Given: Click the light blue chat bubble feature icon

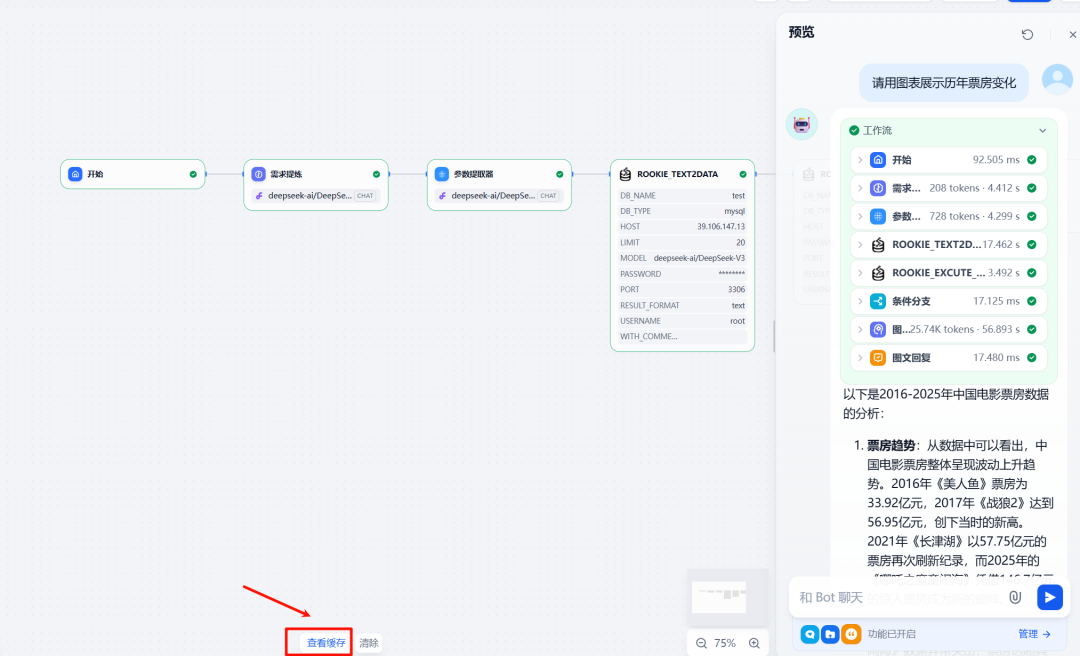Looking at the screenshot, I should (810, 634).
